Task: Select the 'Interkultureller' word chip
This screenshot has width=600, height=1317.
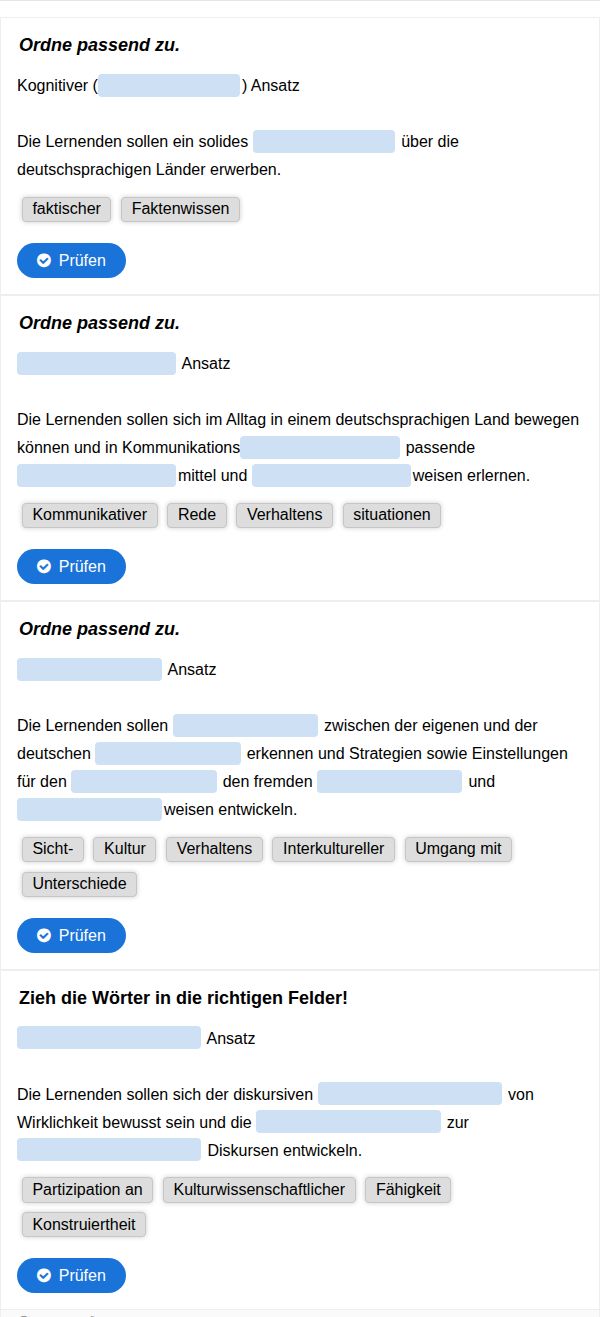Action: 334,849
